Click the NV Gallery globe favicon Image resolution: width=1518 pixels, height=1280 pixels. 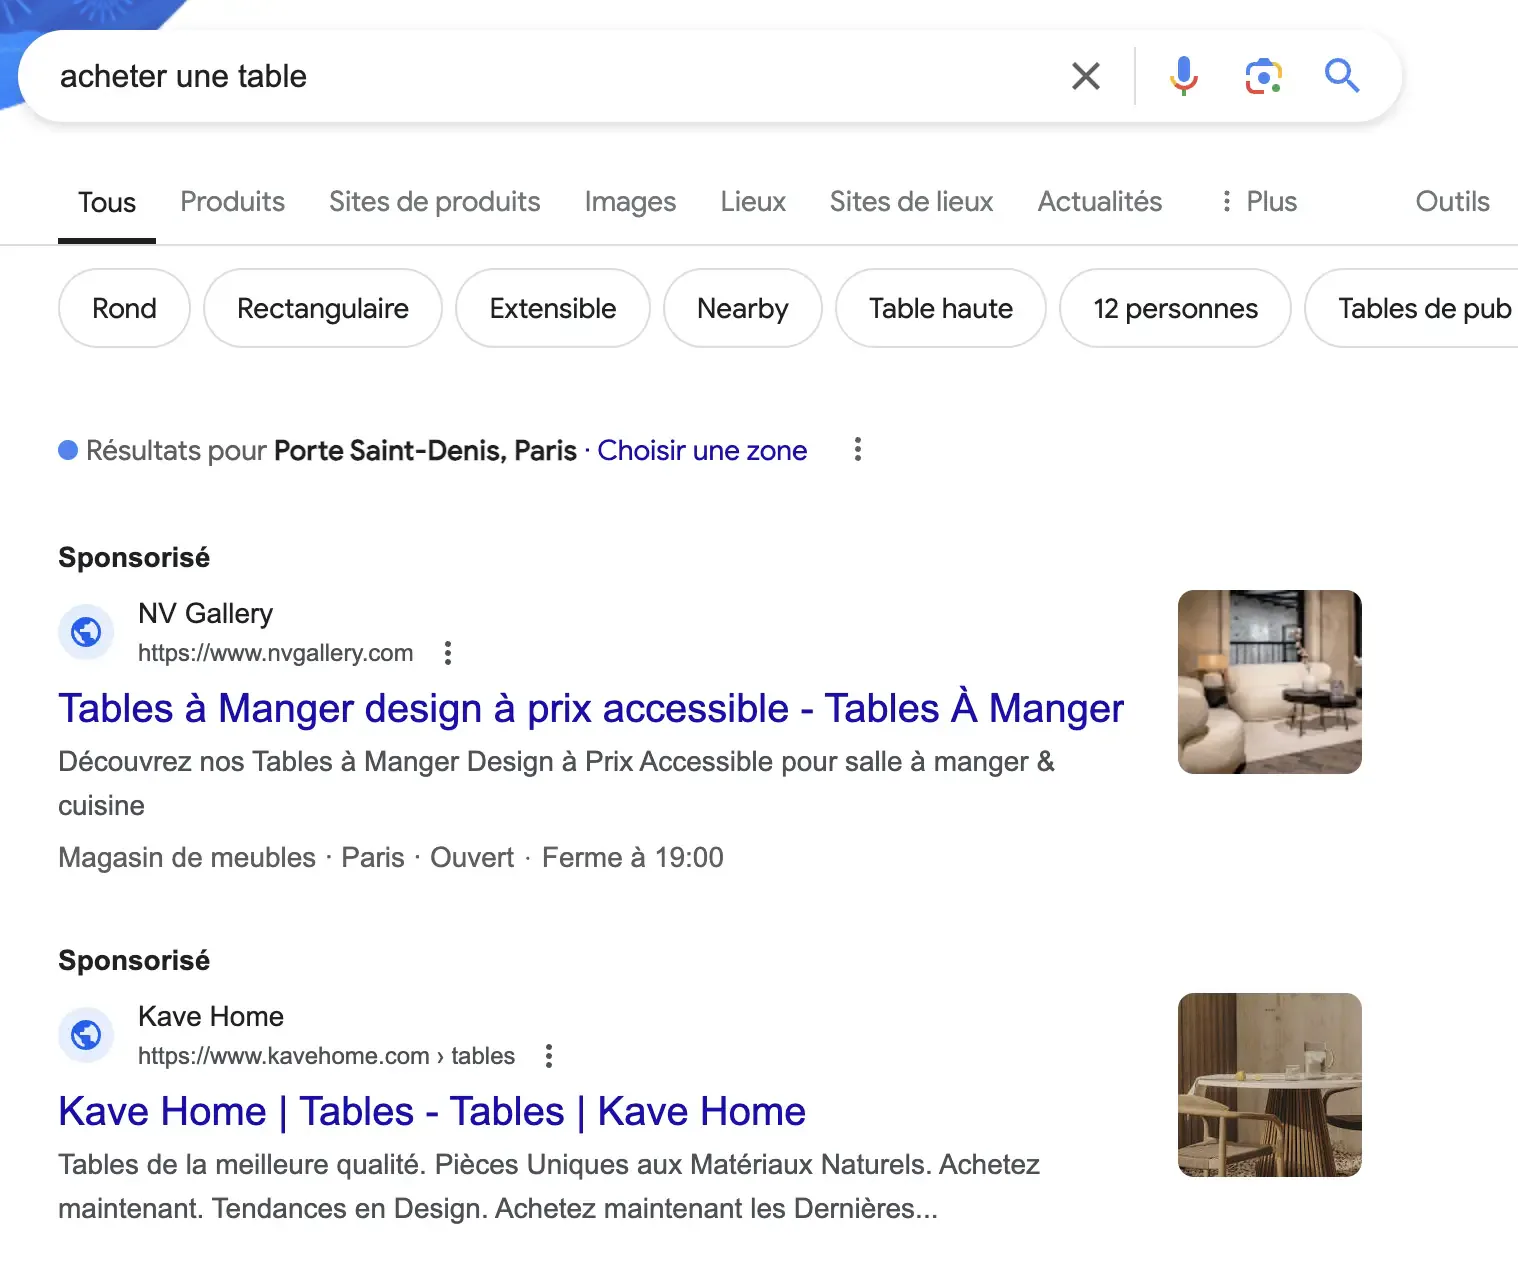click(x=86, y=632)
